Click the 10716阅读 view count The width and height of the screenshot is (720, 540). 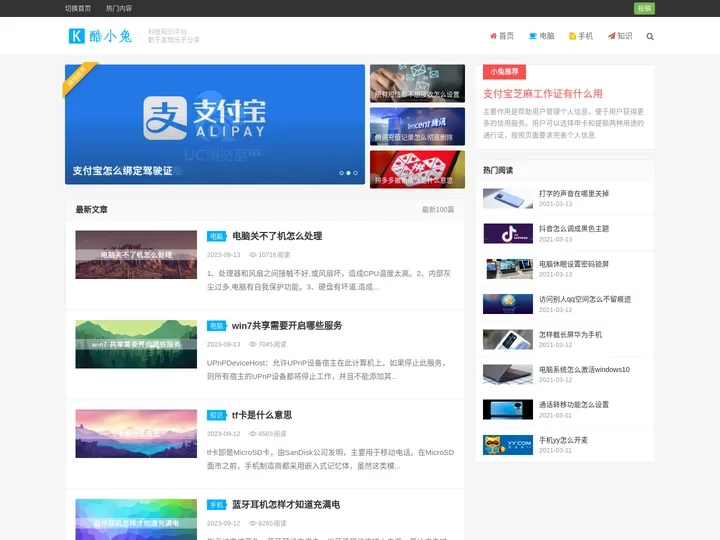click(270, 254)
